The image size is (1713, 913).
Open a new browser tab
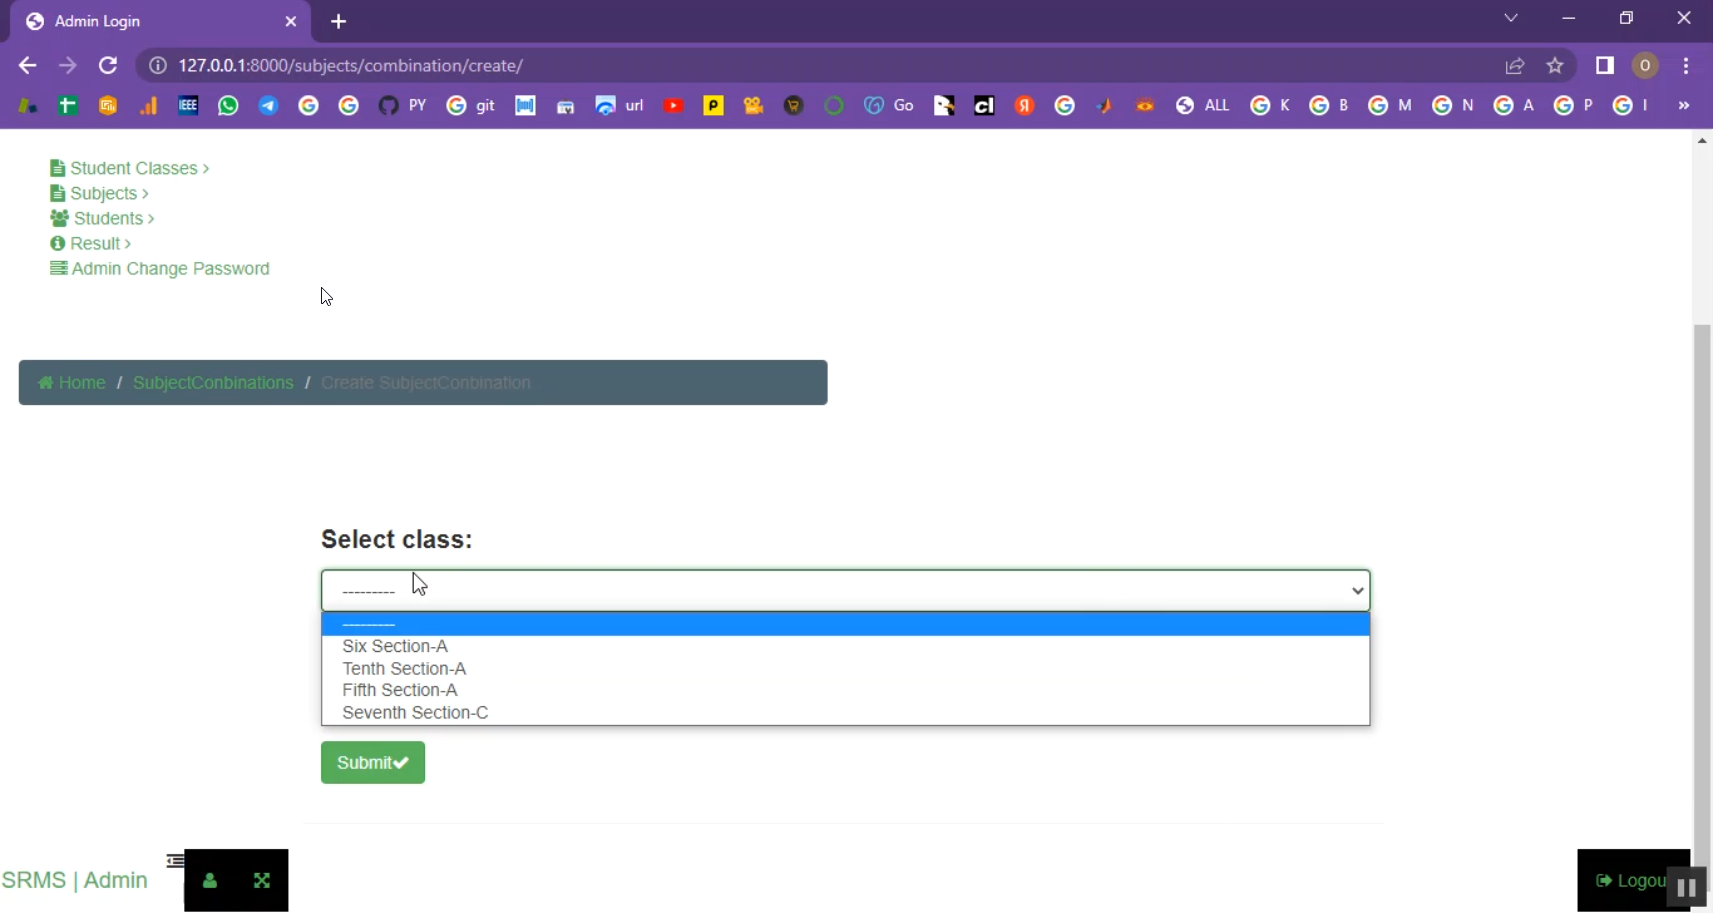coord(338,21)
